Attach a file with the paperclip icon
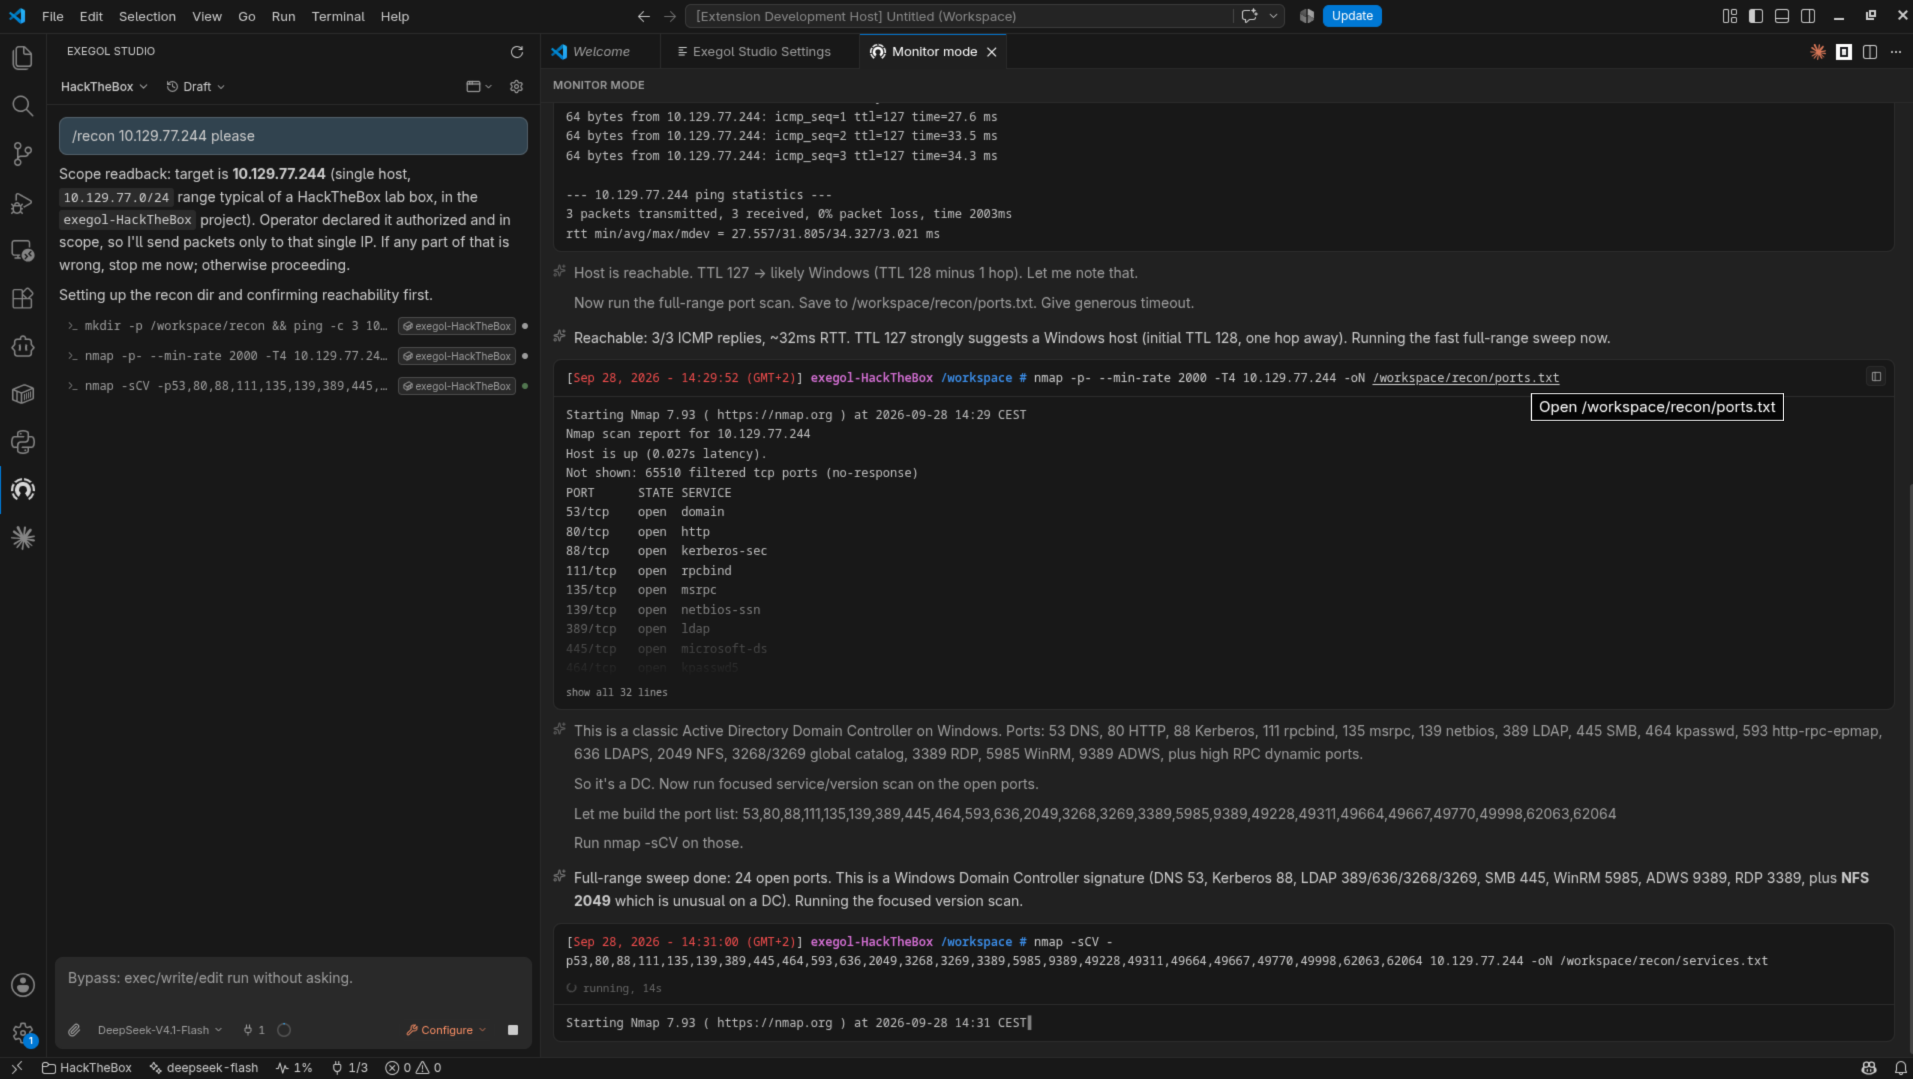The width and height of the screenshot is (1913, 1079). pyautogui.click(x=74, y=1030)
